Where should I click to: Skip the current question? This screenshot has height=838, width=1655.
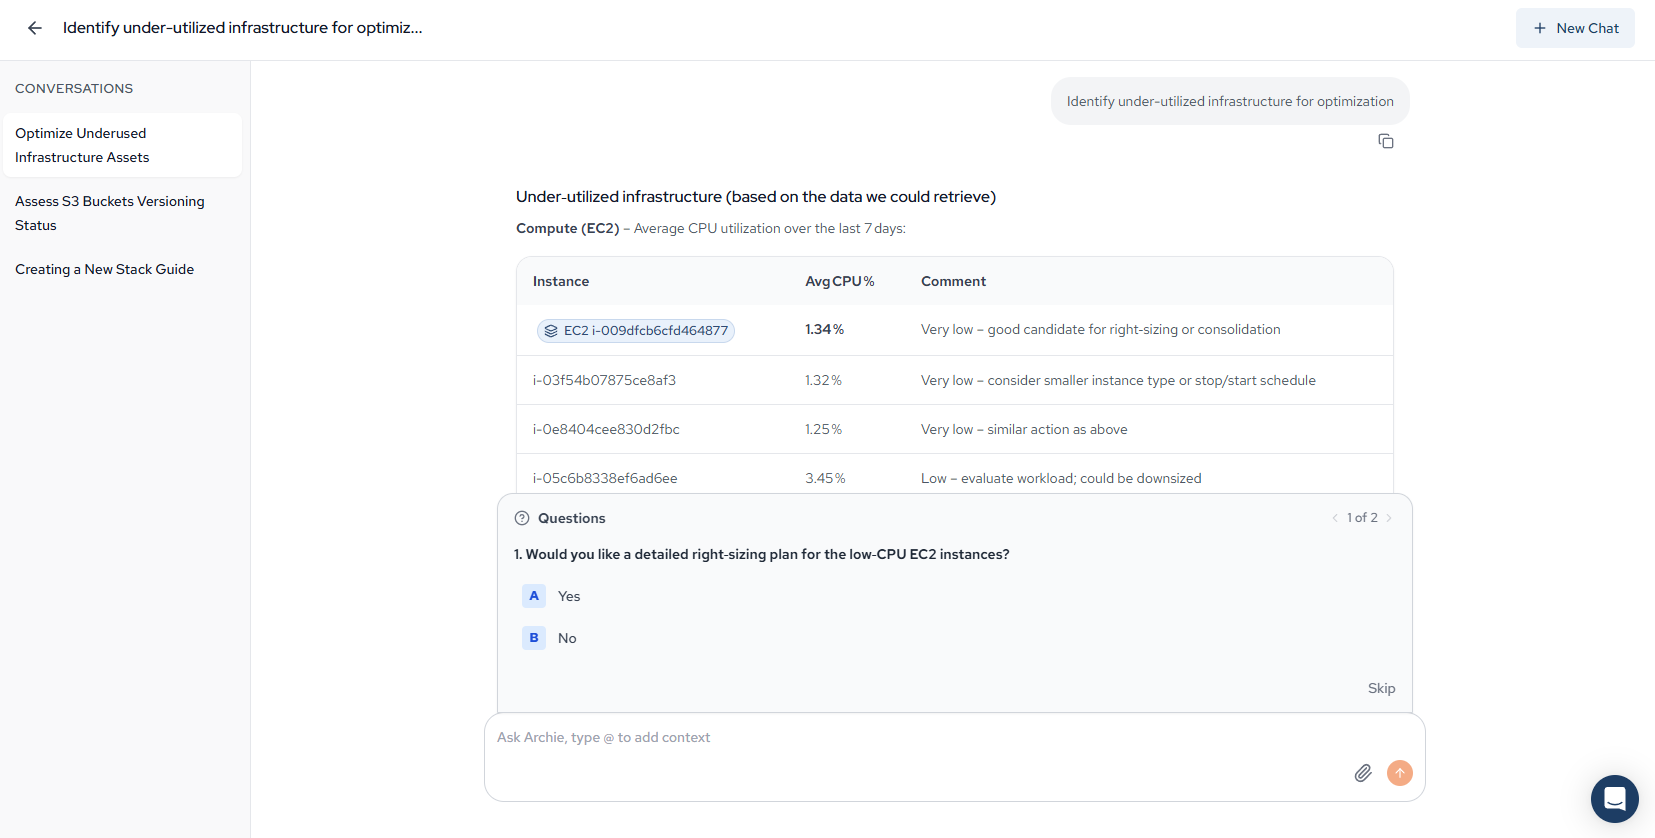(x=1381, y=688)
